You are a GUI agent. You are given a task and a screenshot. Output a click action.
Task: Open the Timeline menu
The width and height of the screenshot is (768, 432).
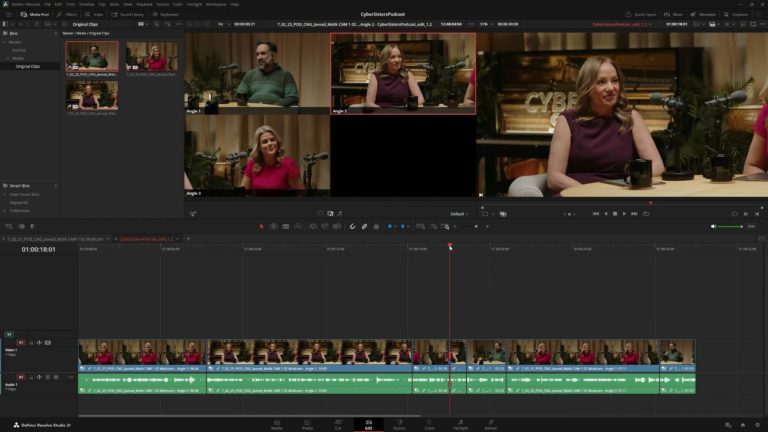click(x=86, y=4)
